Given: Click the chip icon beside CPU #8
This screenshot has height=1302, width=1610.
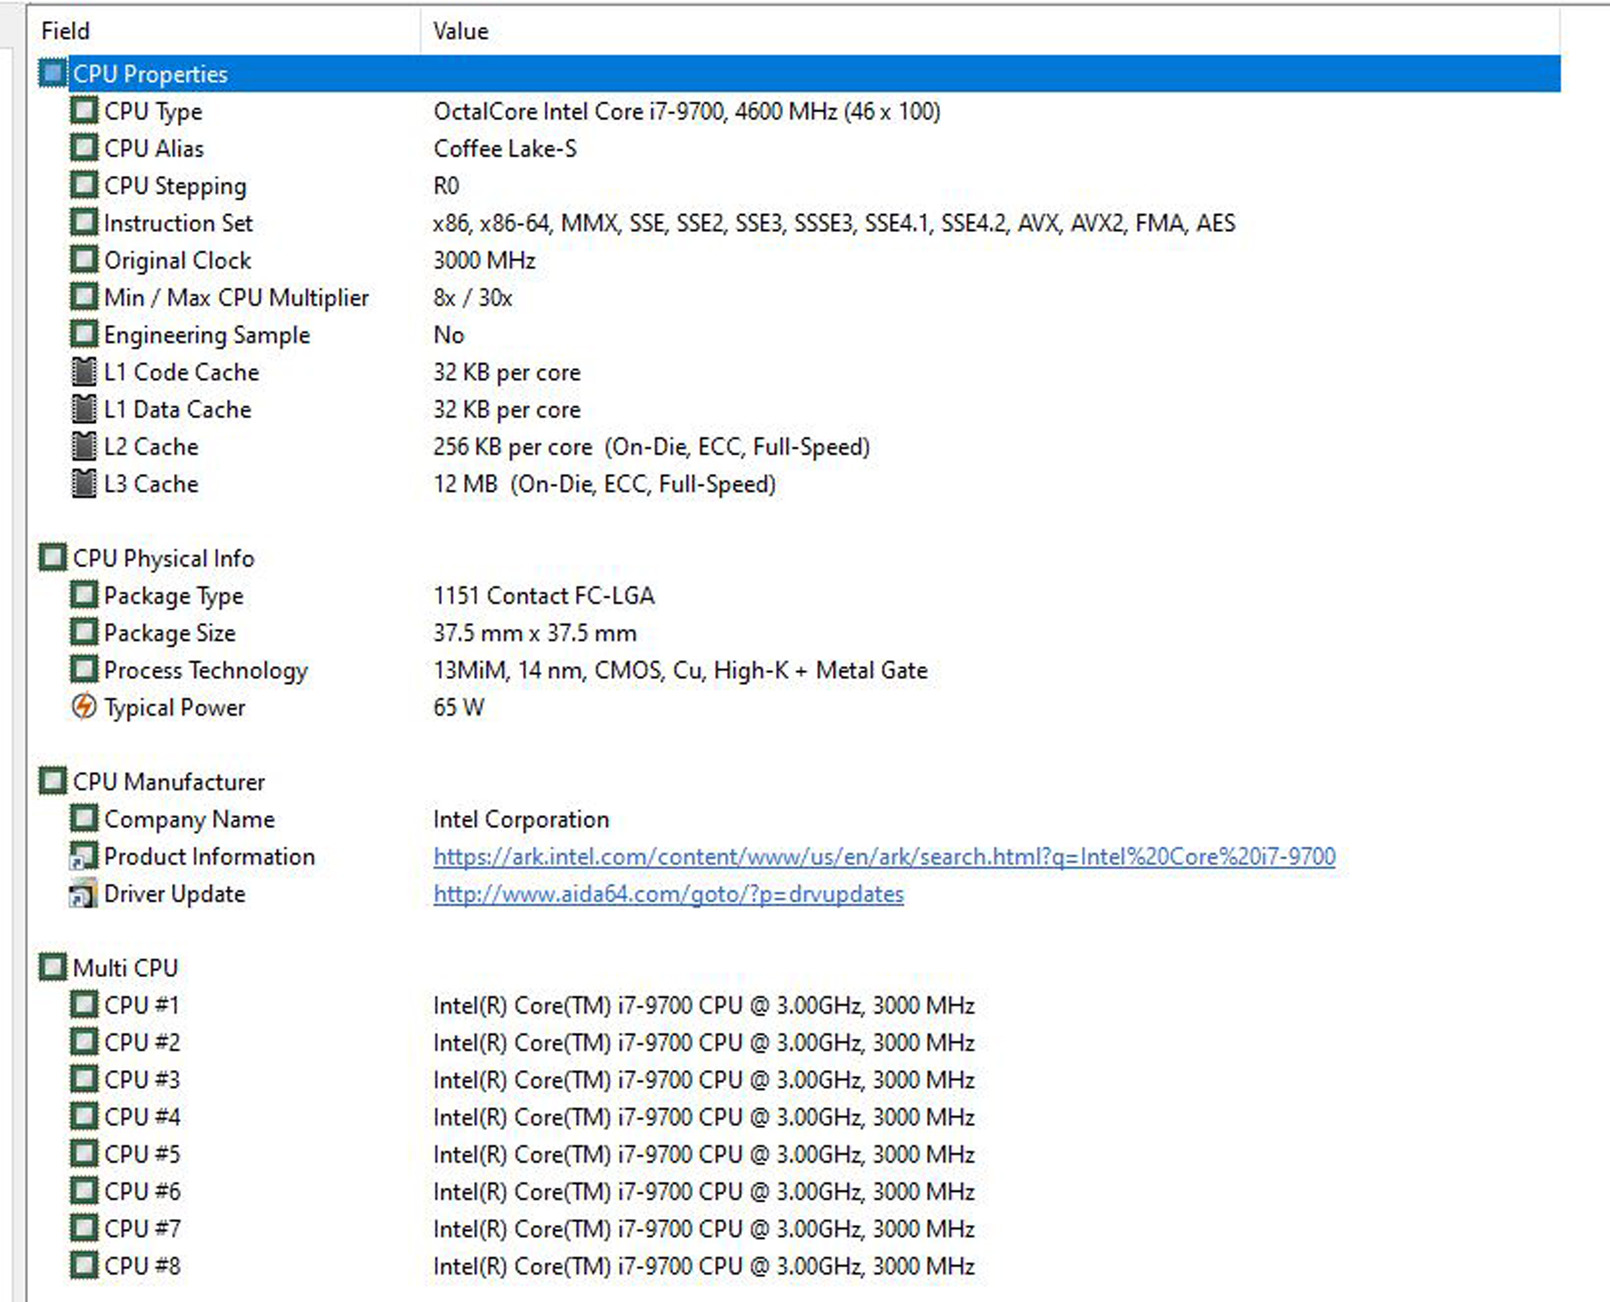Looking at the screenshot, I should 84,1266.
